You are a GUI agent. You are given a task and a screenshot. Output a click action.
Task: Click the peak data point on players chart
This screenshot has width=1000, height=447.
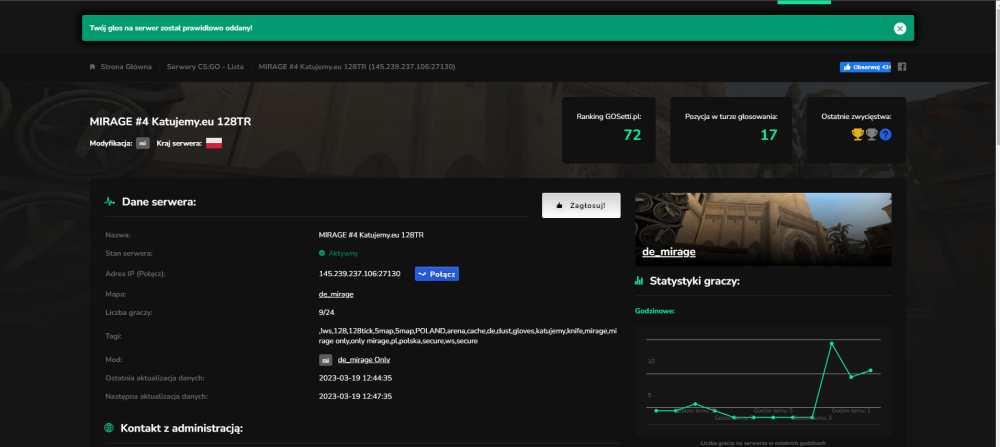coord(832,343)
